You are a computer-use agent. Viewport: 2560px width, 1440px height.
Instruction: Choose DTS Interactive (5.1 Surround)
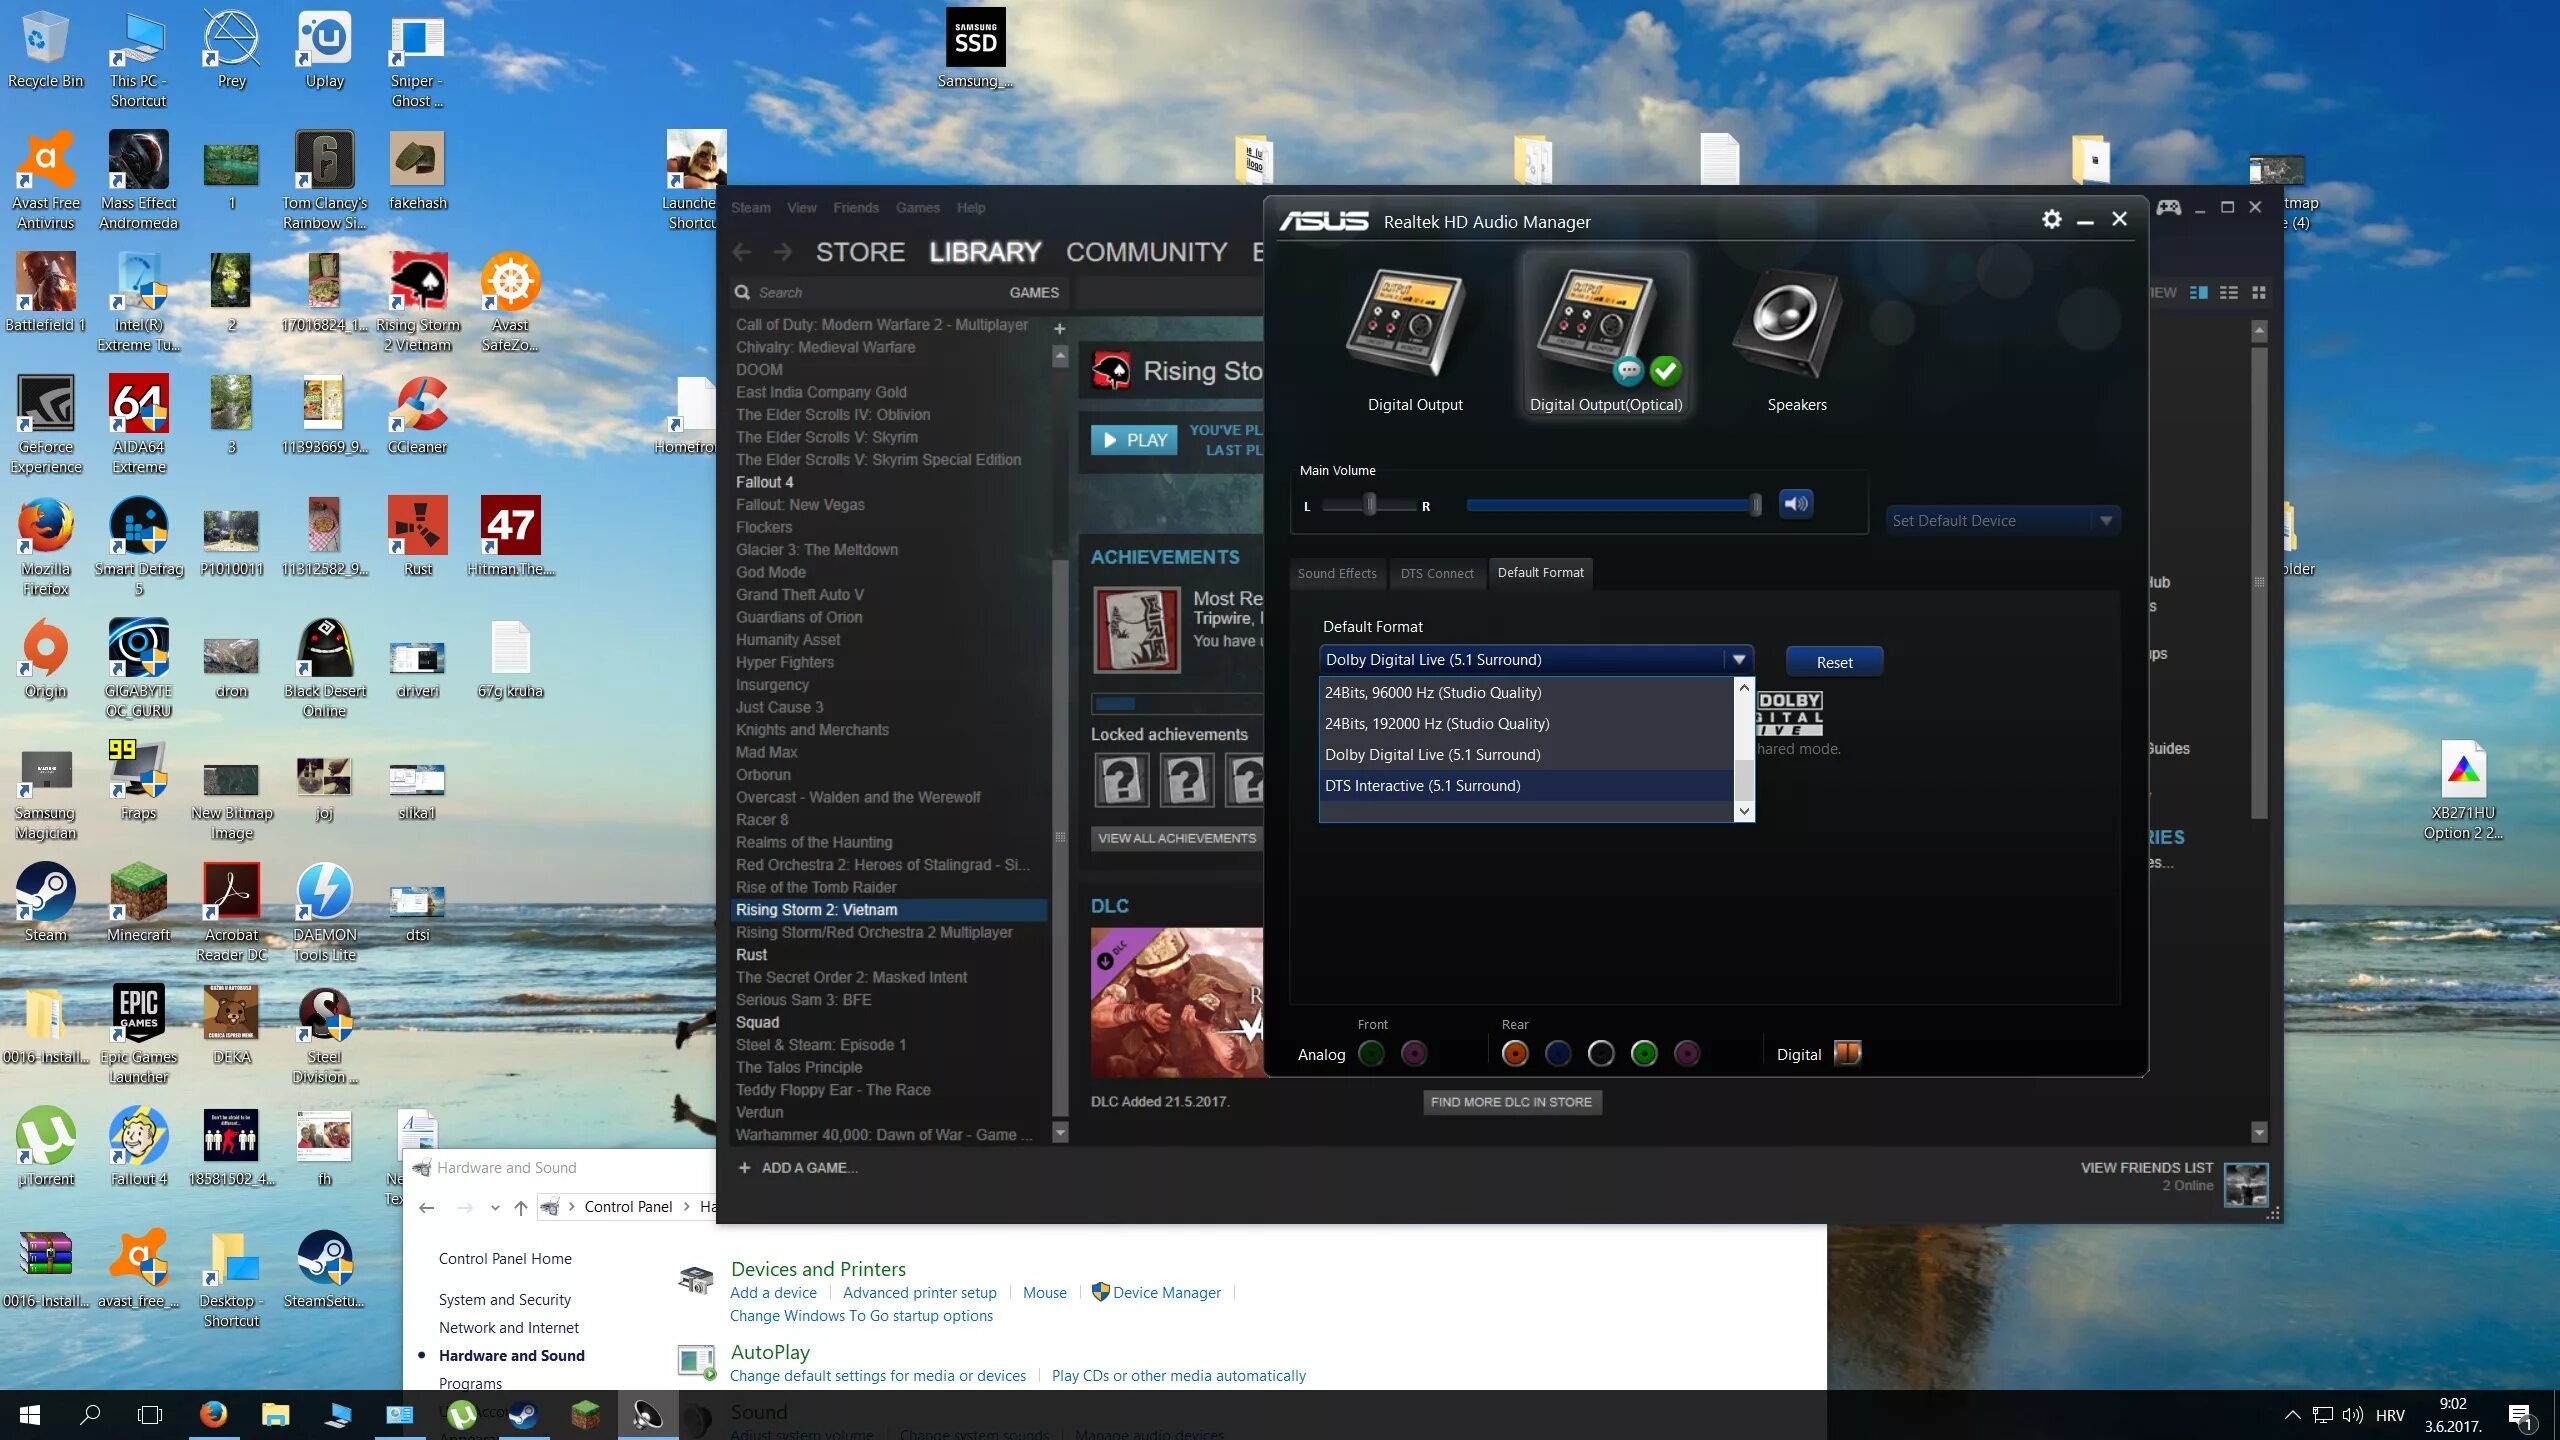1526,785
